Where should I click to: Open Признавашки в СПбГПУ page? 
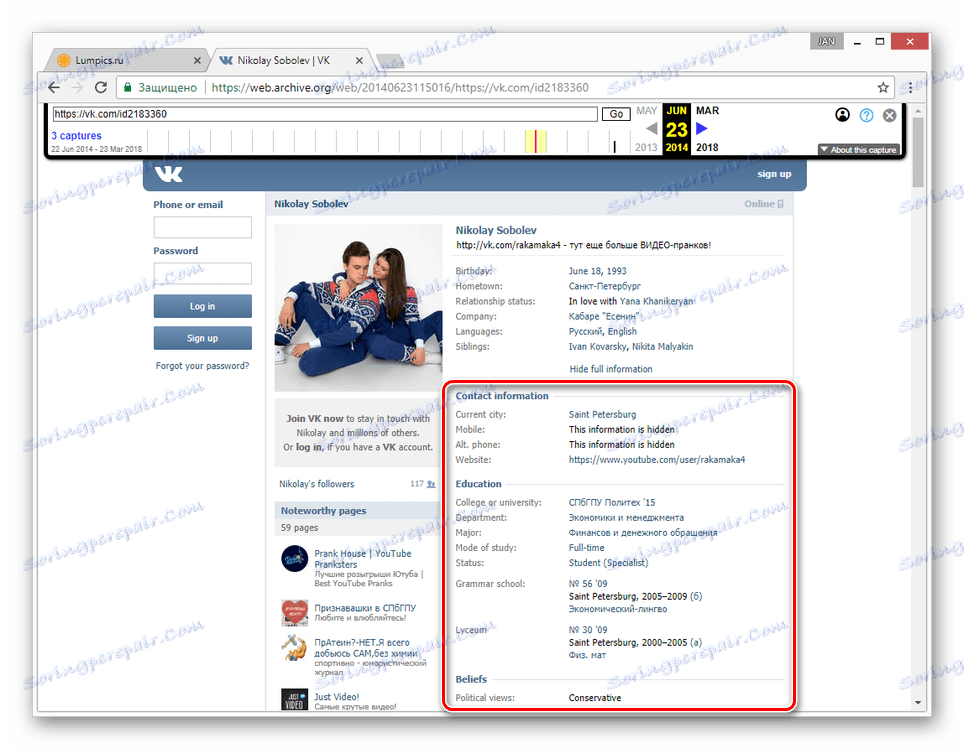click(365, 608)
